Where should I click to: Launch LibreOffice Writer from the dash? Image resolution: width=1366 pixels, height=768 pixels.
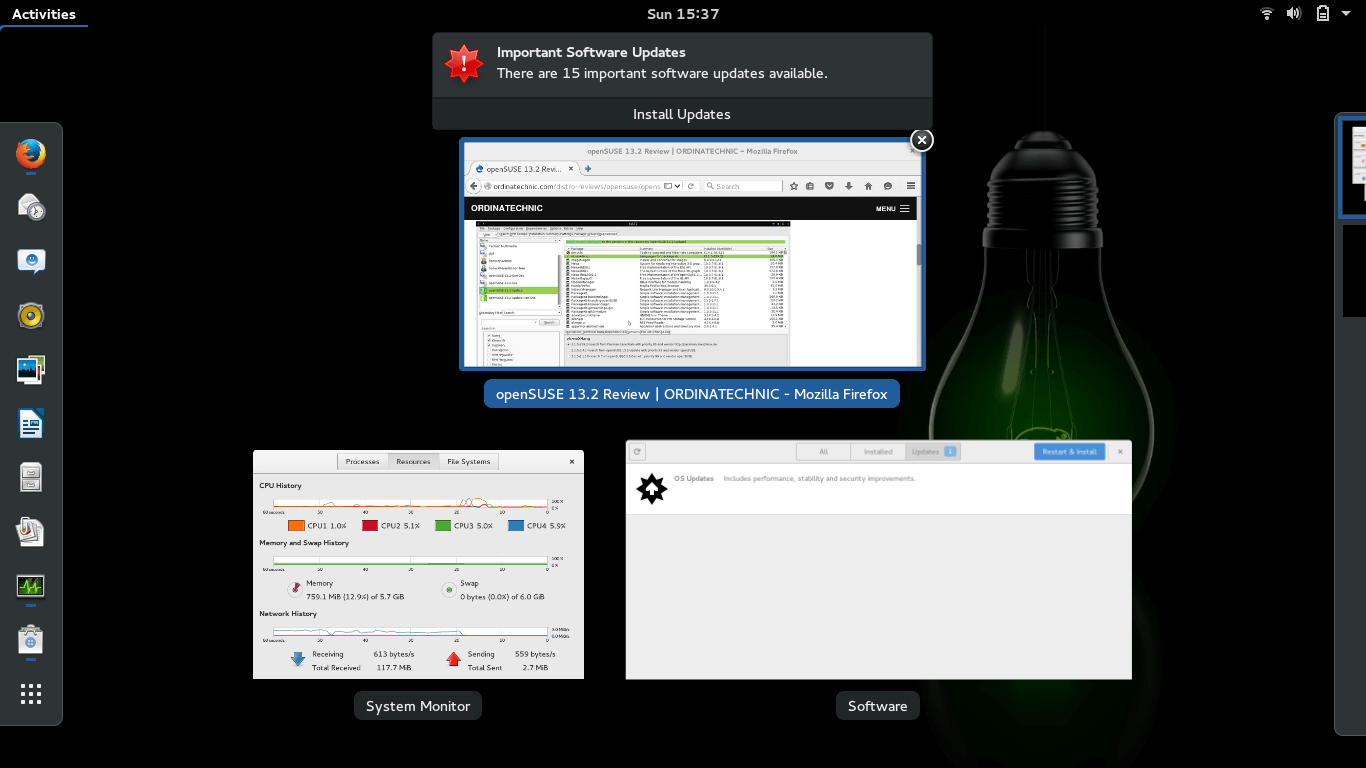coord(31,424)
